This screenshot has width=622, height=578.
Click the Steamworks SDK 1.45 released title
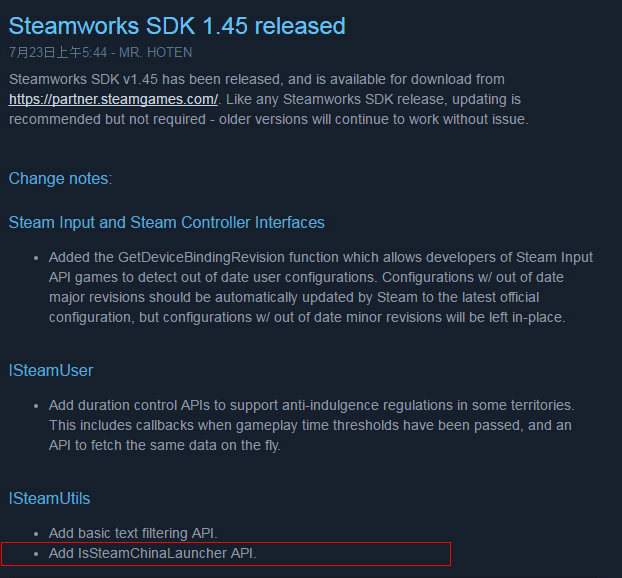(177, 26)
